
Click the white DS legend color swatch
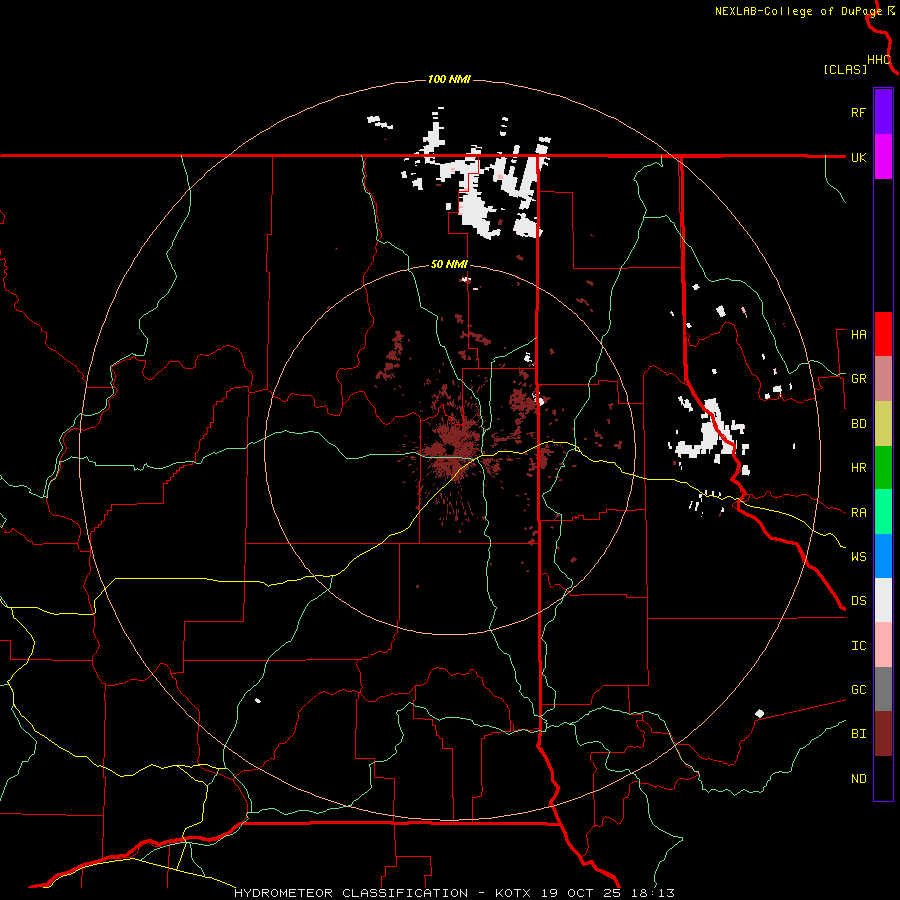click(x=883, y=600)
